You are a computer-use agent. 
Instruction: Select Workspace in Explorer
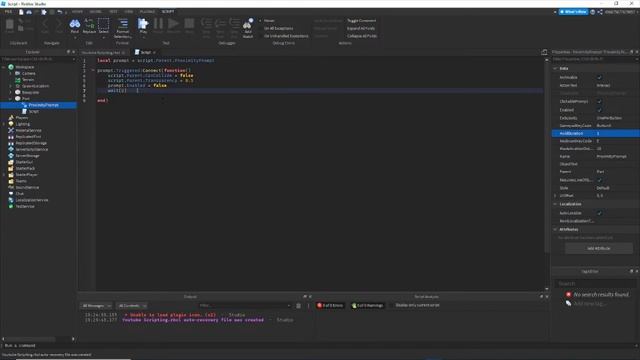(x=24, y=67)
